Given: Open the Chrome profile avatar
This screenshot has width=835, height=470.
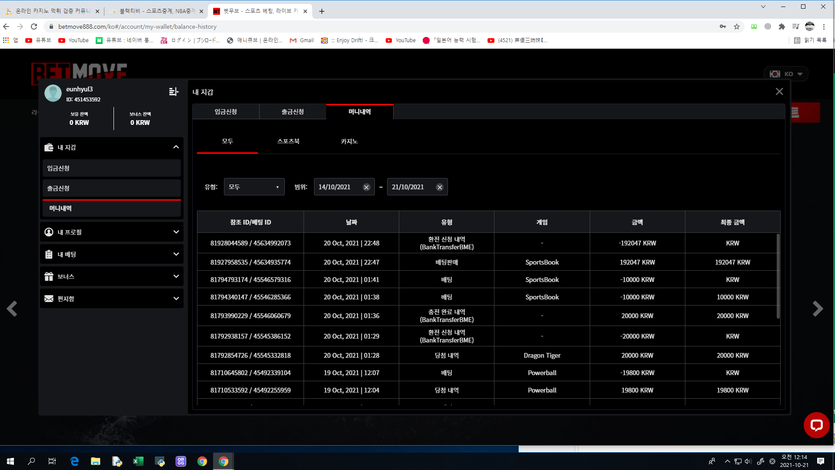Looking at the screenshot, I should point(809,26).
